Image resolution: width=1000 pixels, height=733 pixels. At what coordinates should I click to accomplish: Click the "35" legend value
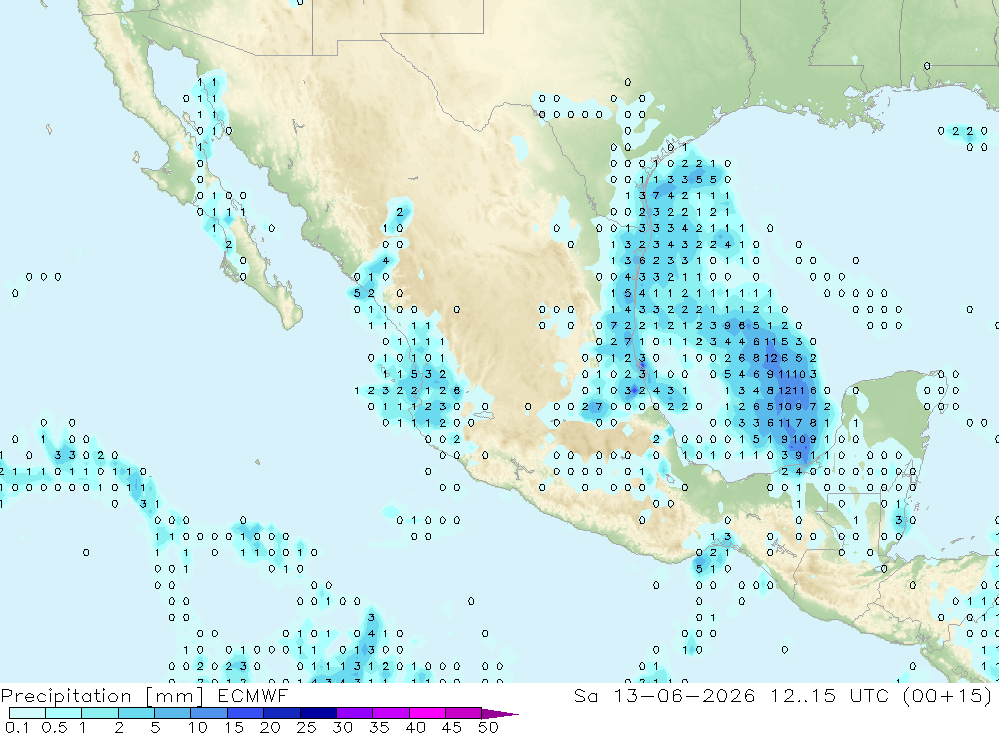pos(379,727)
